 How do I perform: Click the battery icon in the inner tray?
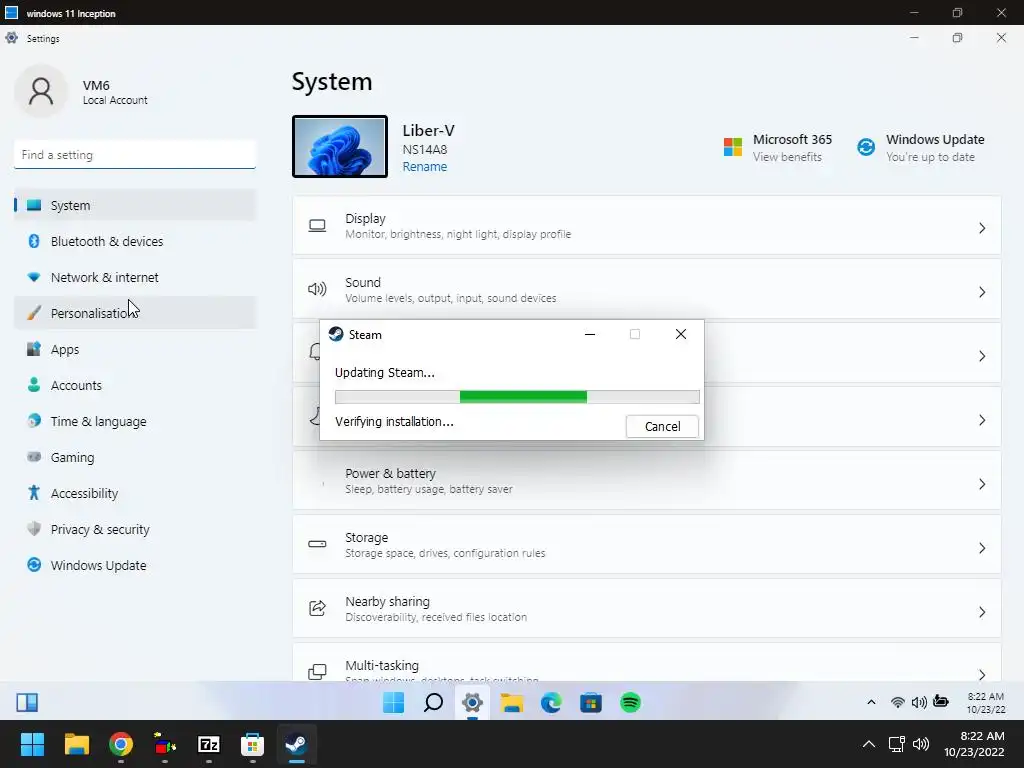(941, 701)
